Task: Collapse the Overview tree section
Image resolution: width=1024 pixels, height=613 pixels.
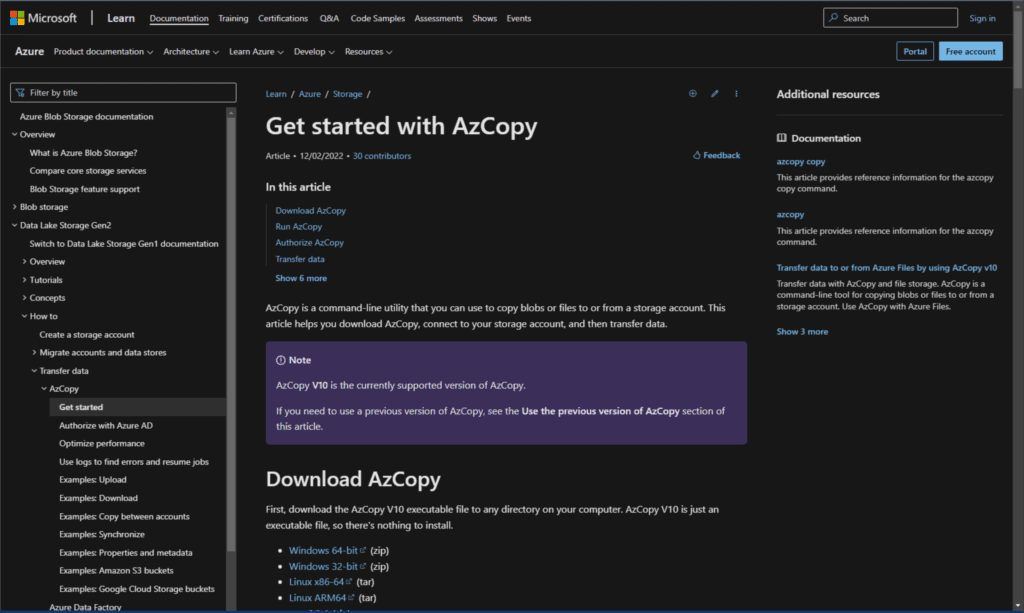Action: pos(14,134)
